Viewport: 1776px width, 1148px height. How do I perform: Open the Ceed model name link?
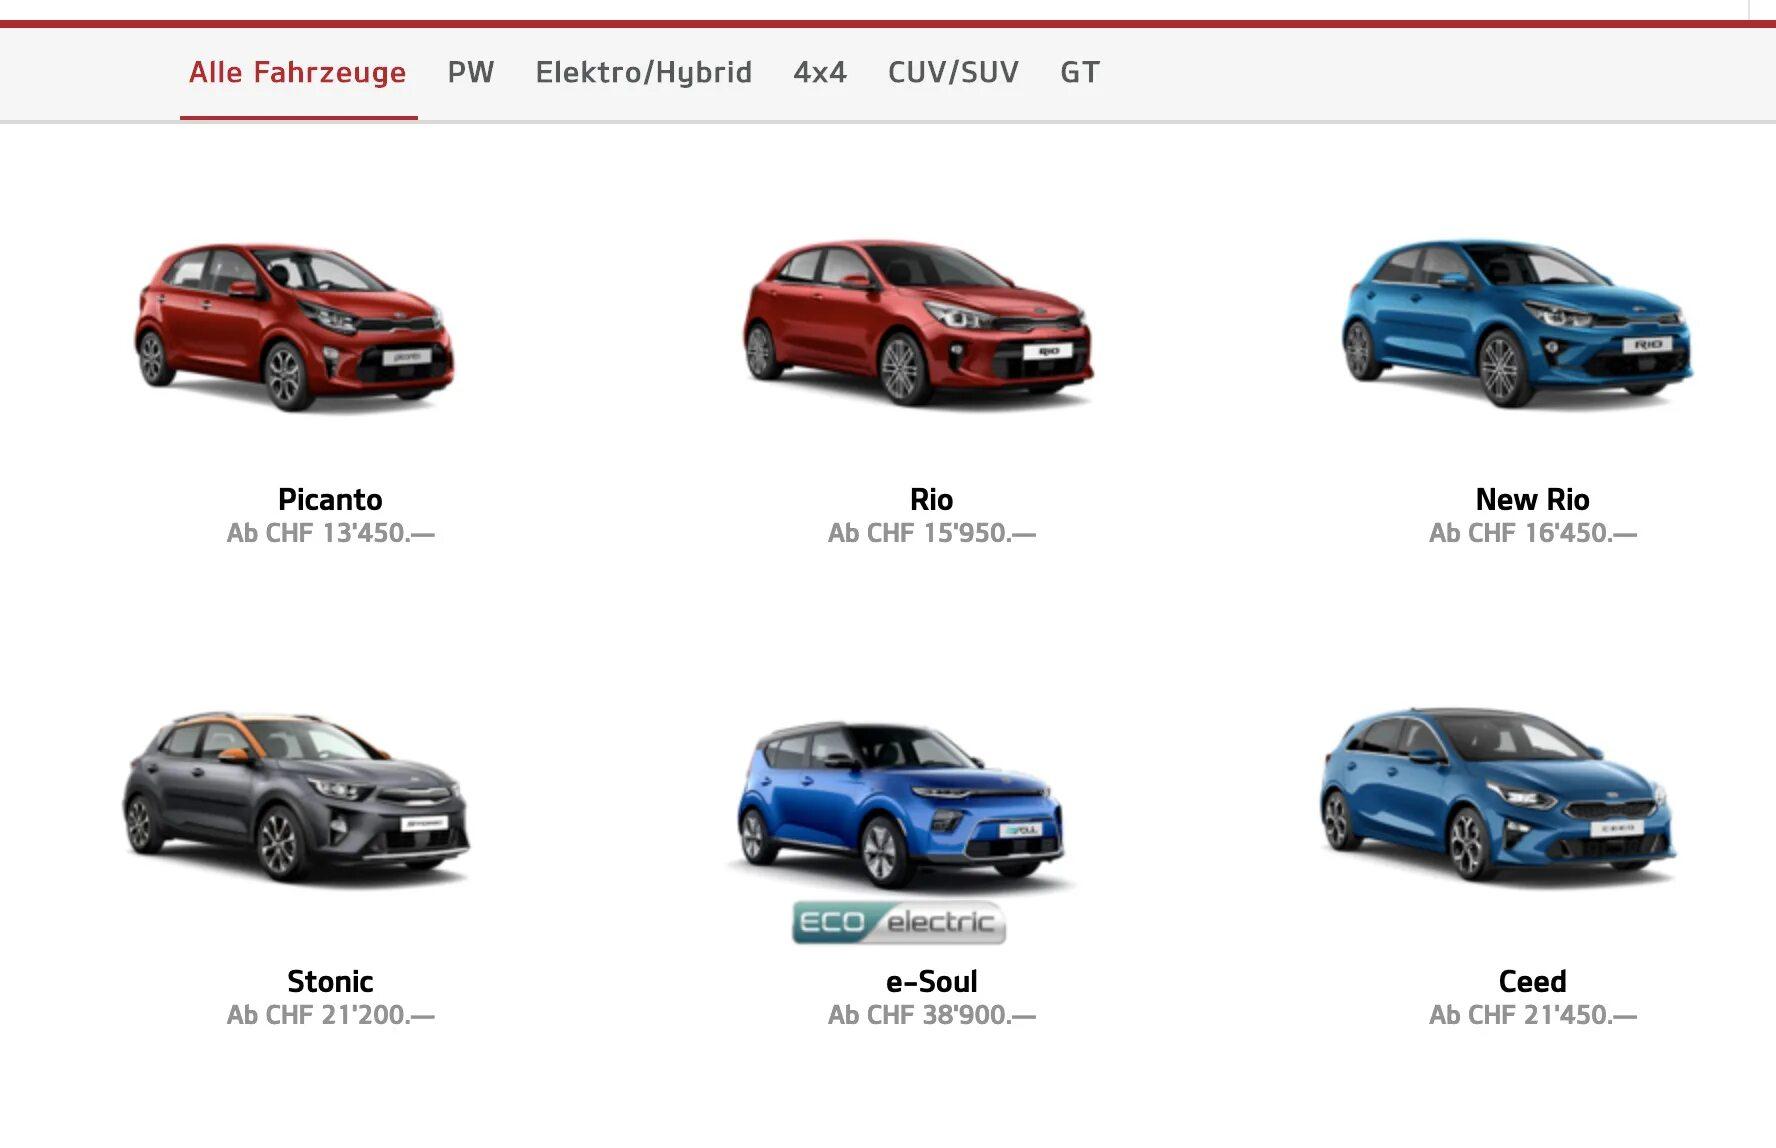(1532, 981)
